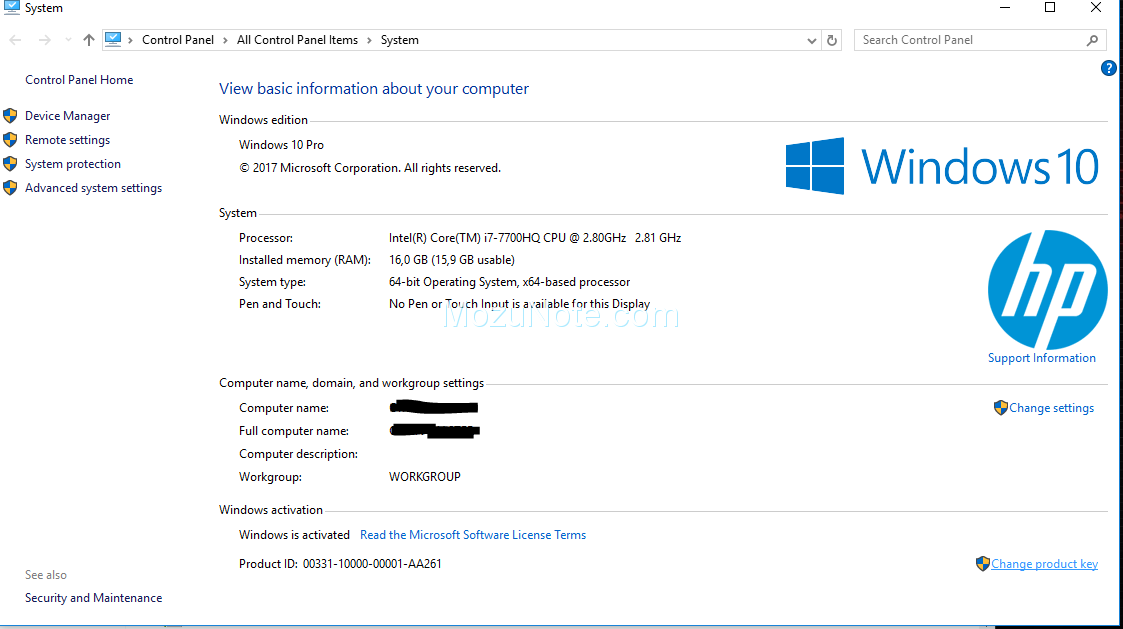Screen dimensions: 1123x629
Task: Read the Microsoft Software License Terms
Action: [473, 535]
